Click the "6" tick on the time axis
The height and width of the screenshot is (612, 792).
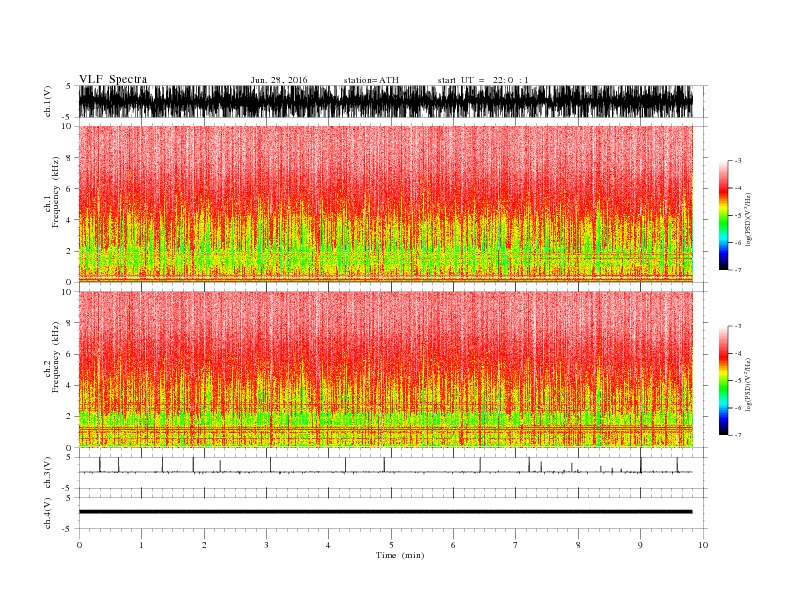click(x=453, y=545)
